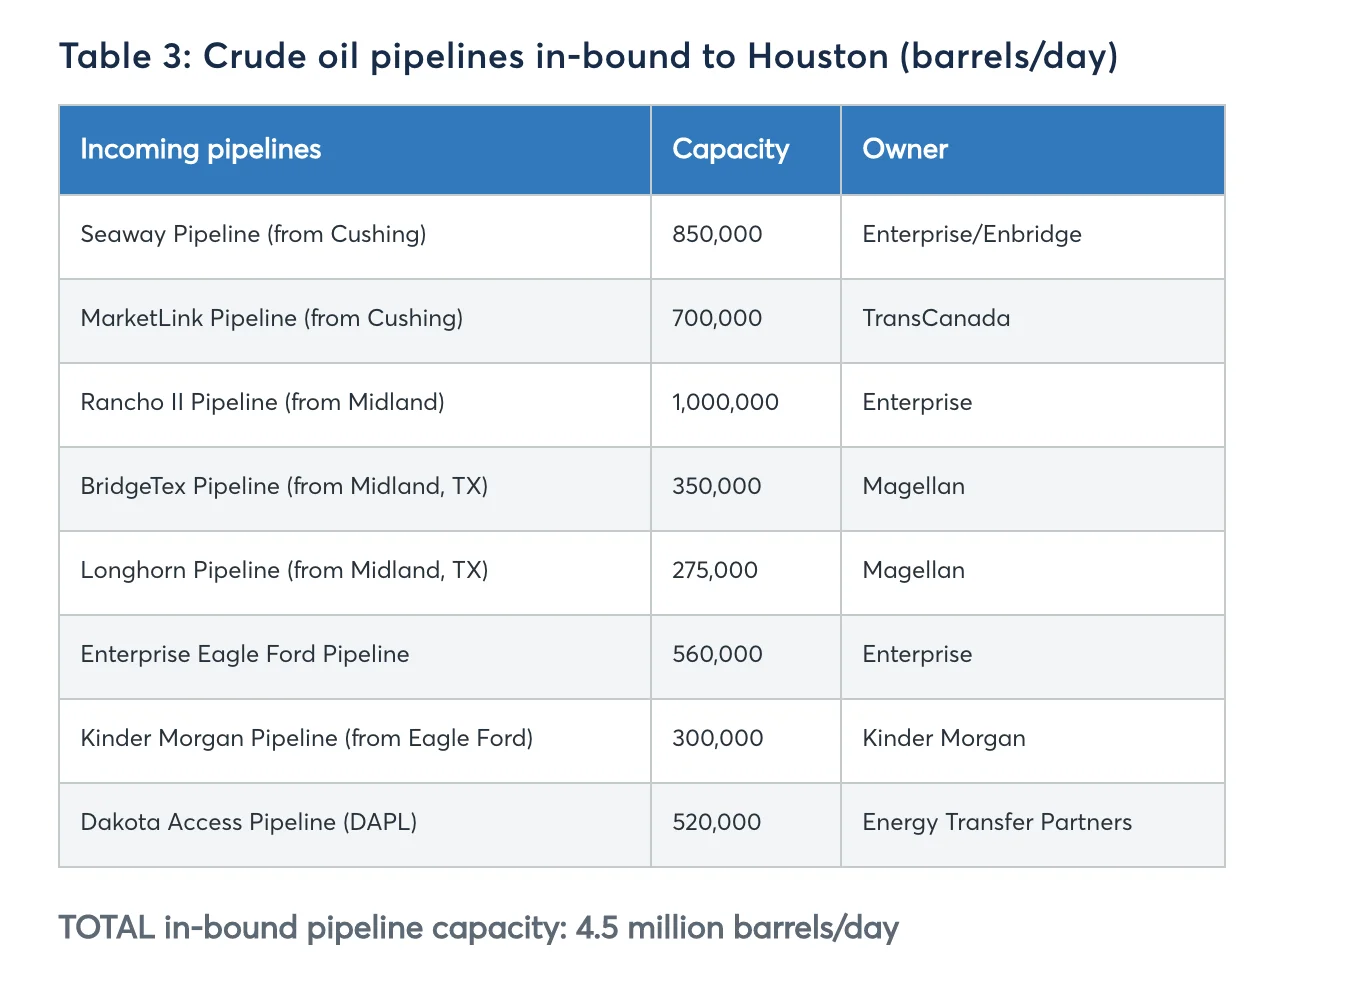This screenshot has width=1360, height=992.
Task: Select the 275,000 capacity cell
Action: click(x=715, y=571)
